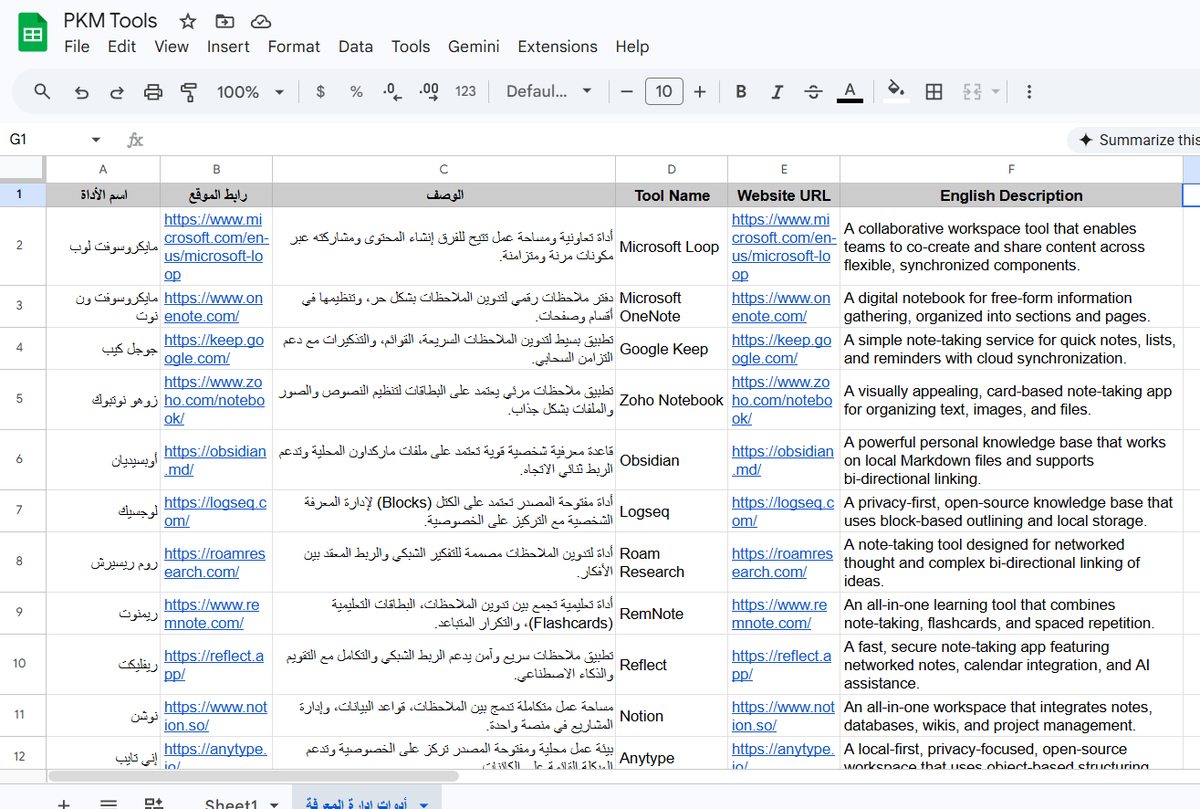
Task: Open the Edit menu
Action: coord(122,46)
